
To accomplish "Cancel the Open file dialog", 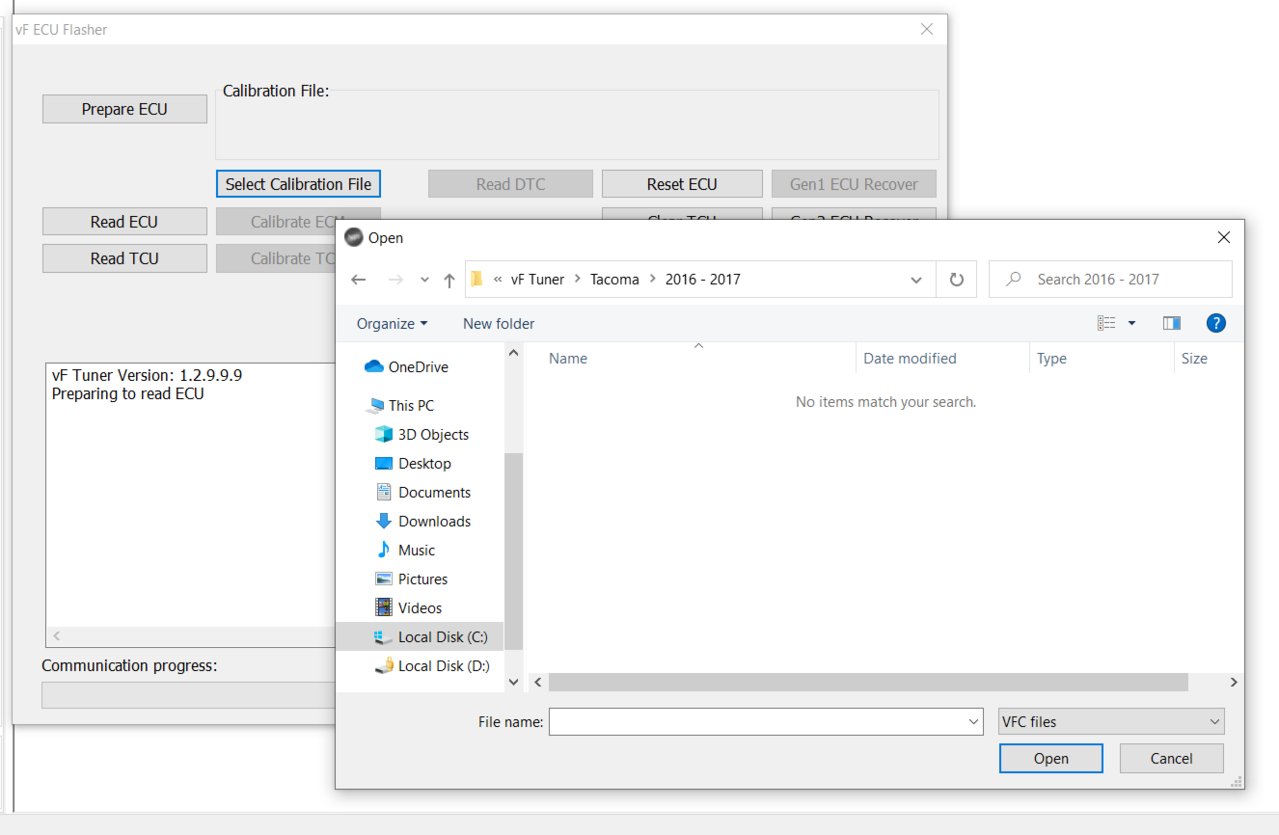I will point(1171,758).
